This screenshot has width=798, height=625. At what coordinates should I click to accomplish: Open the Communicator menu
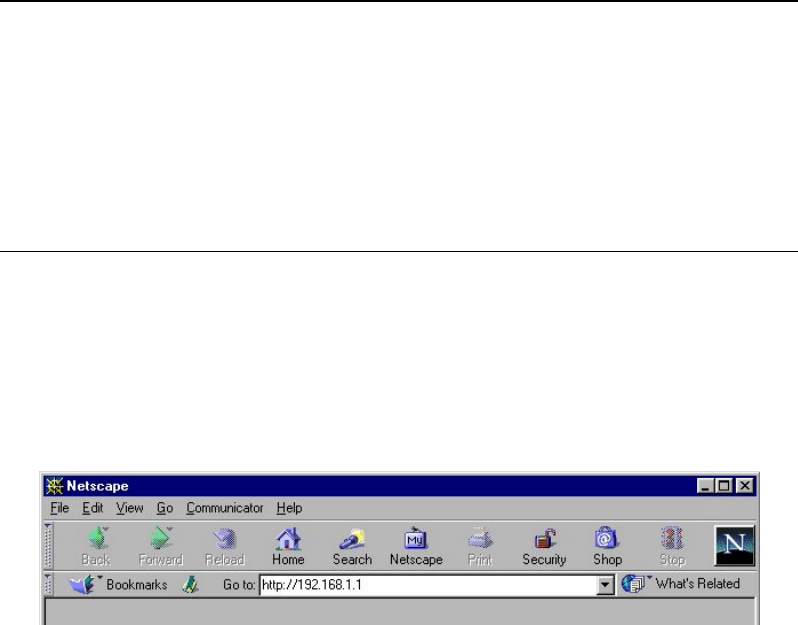224,508
